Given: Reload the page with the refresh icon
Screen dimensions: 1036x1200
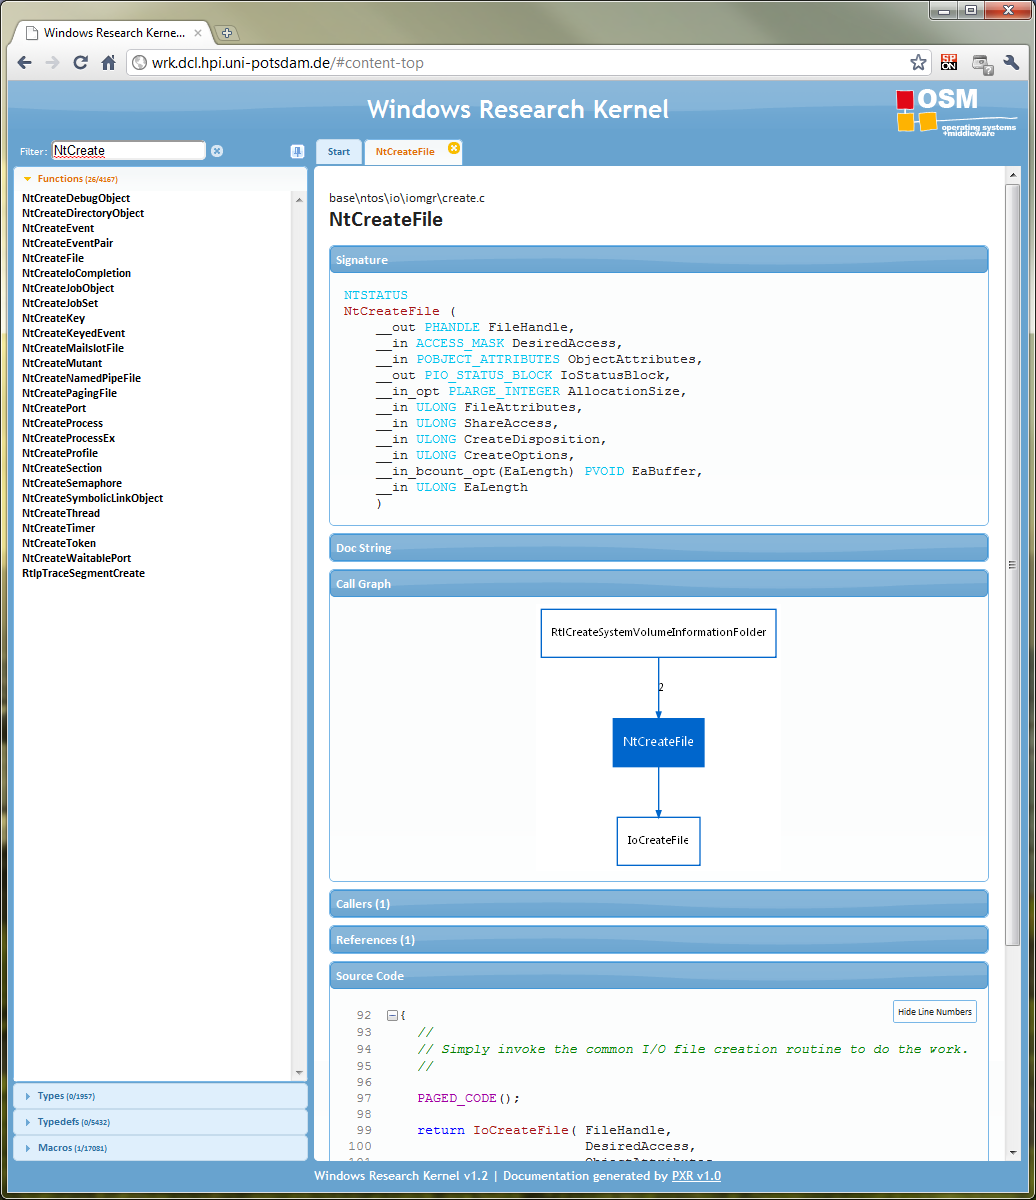Looking at the screenshot, I should [81, 63].
